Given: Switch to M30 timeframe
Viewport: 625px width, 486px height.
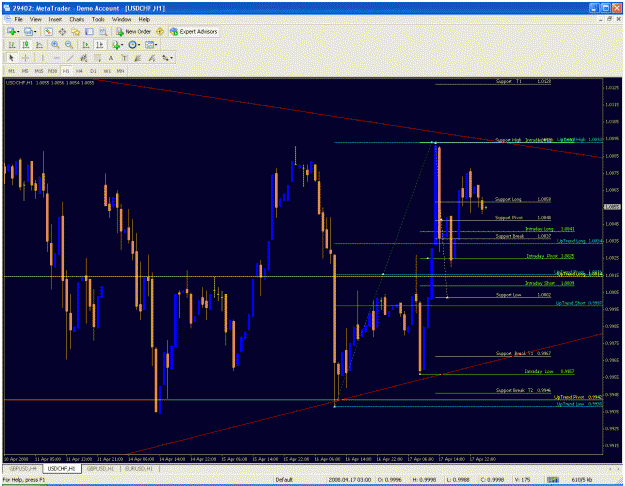Looking at the screenshot, I should point(52,71).
